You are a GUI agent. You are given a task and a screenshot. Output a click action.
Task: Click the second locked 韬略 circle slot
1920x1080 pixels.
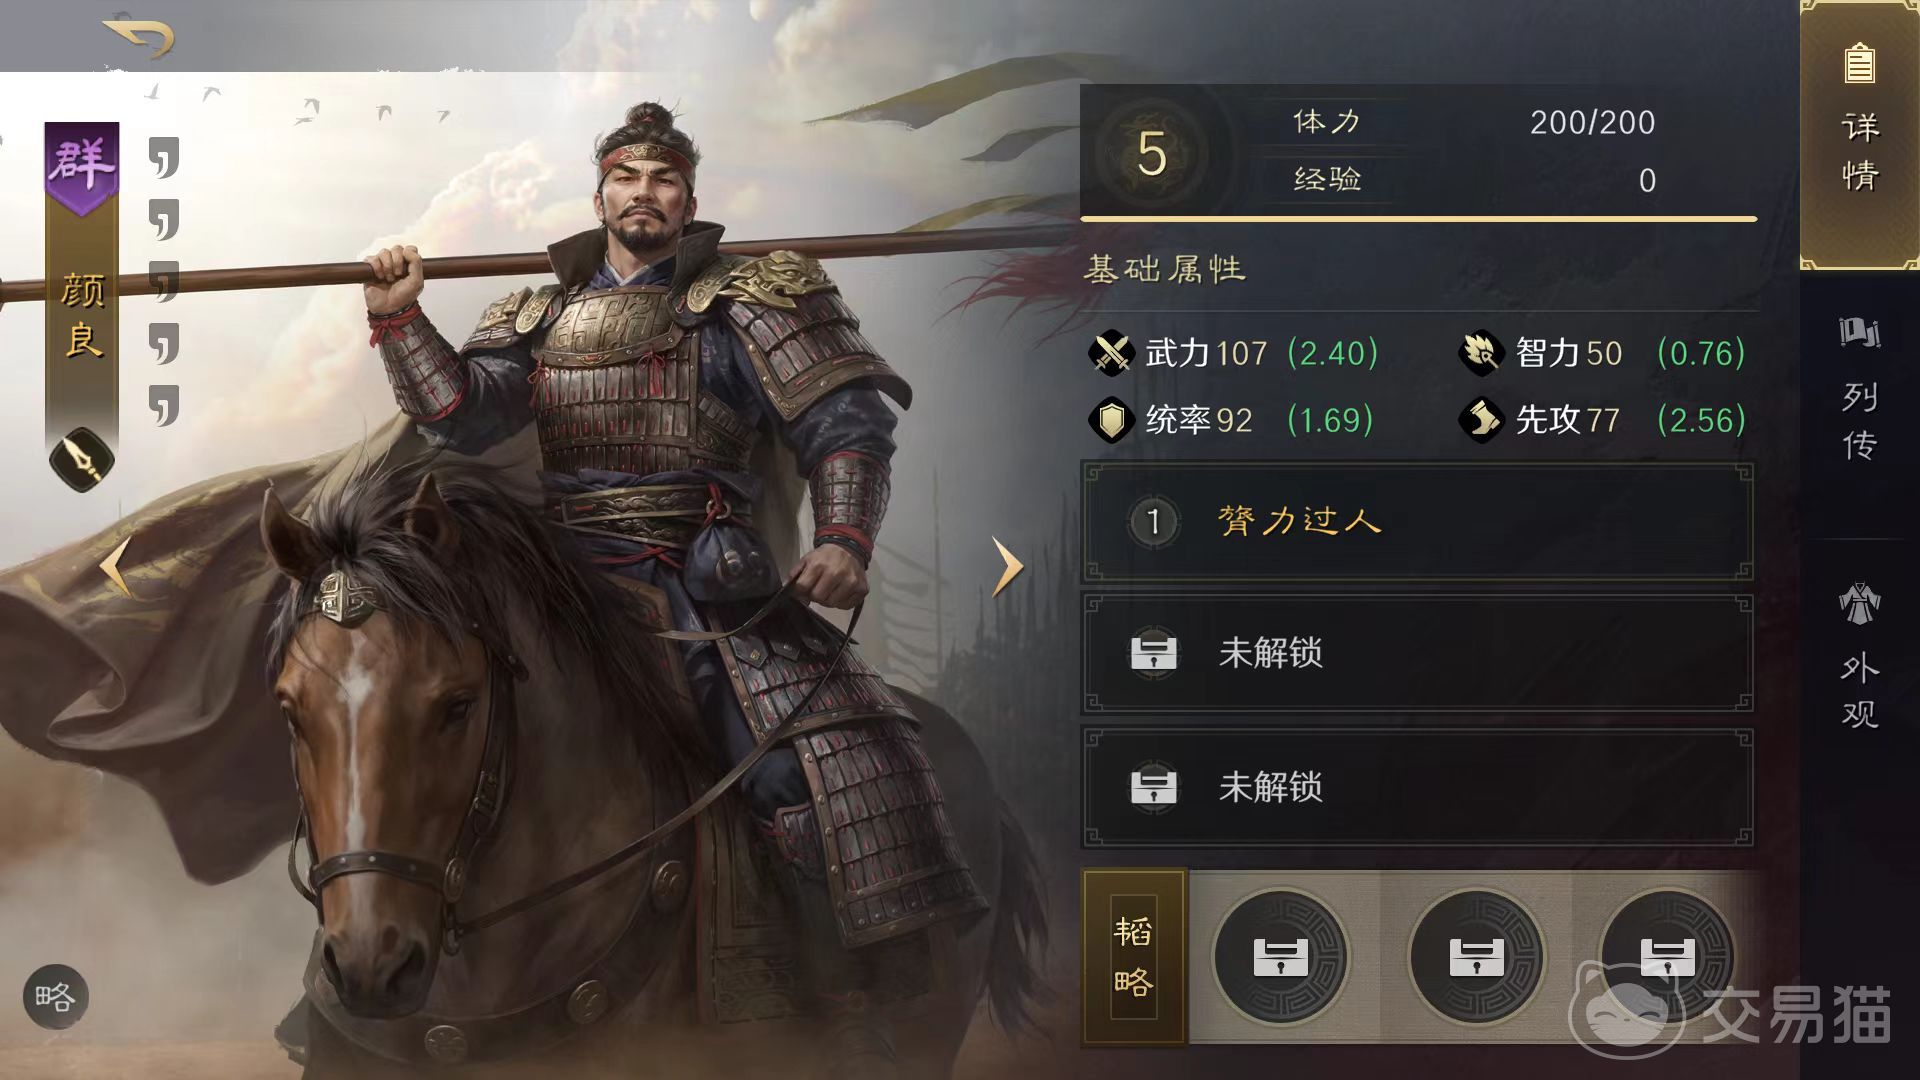click(1476, 957)
